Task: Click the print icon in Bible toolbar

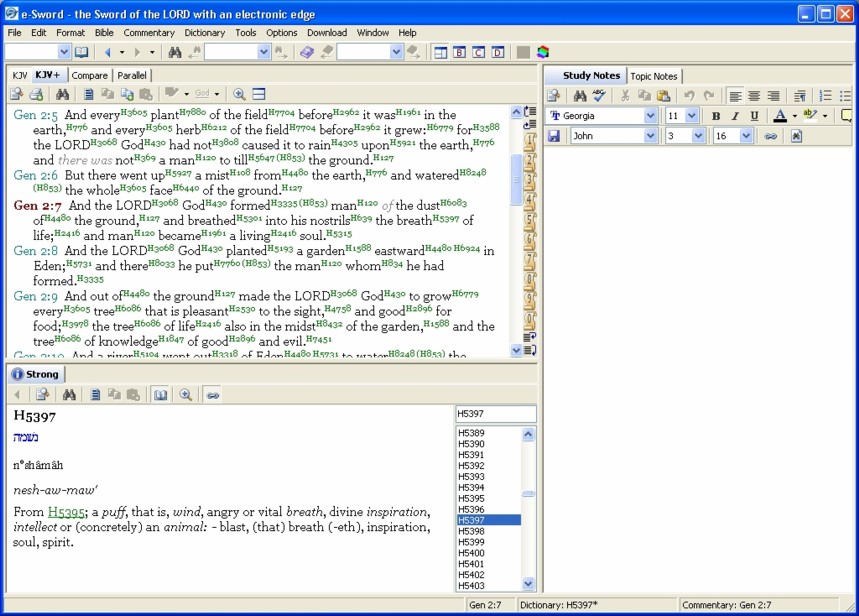Action: click(36, 94)
